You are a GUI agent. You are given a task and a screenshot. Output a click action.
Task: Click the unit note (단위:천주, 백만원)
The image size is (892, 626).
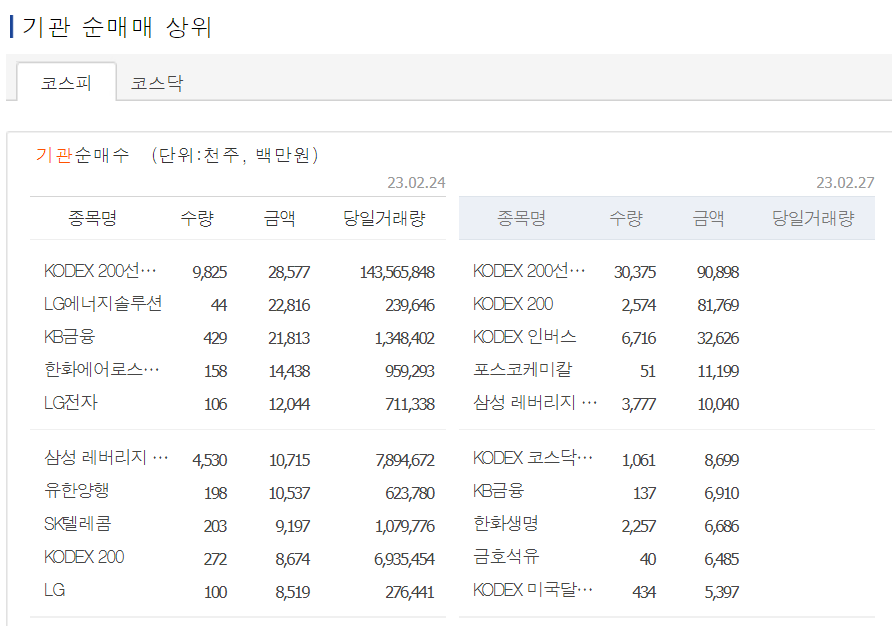click(235, 155)
